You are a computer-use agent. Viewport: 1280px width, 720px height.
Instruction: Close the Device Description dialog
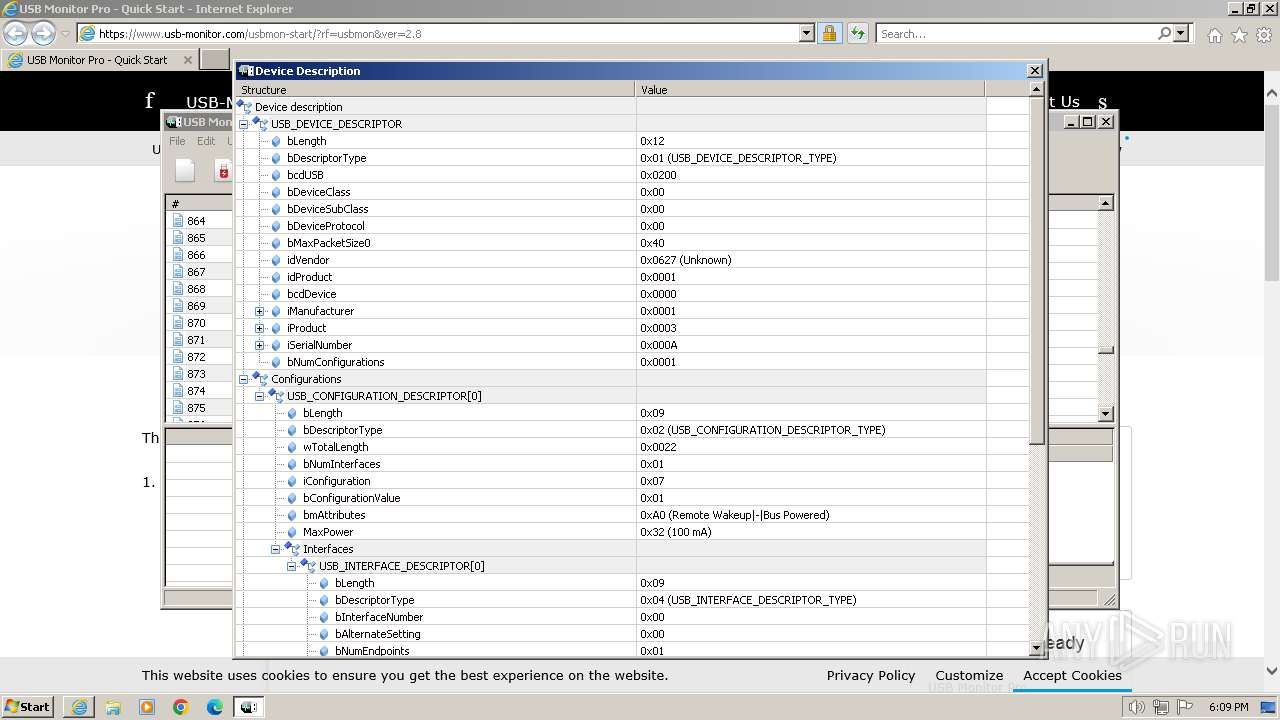[1035, 70]
